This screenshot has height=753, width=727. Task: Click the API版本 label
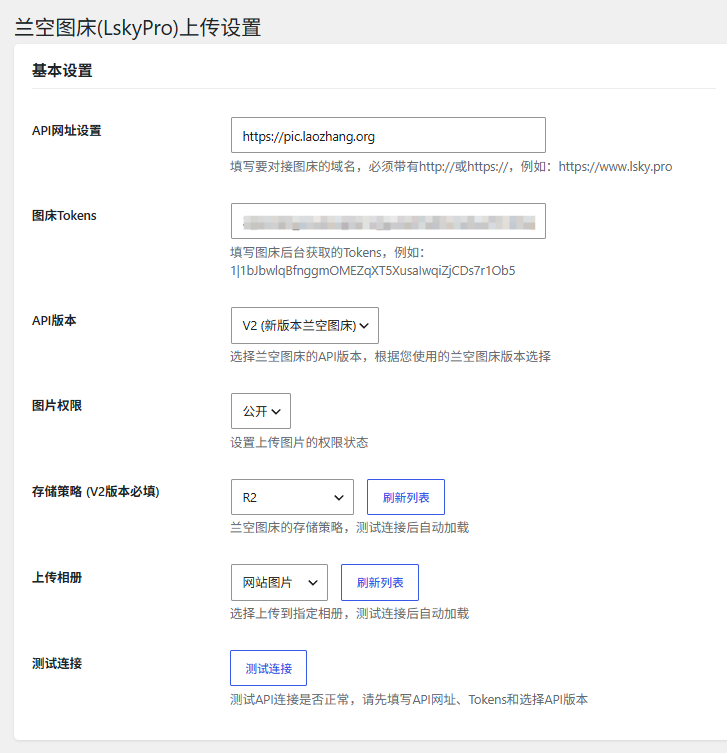[54, 320]
